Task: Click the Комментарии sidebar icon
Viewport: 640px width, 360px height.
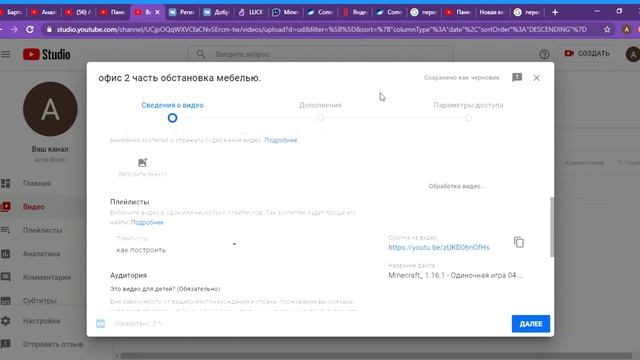Action: point(6,277)
